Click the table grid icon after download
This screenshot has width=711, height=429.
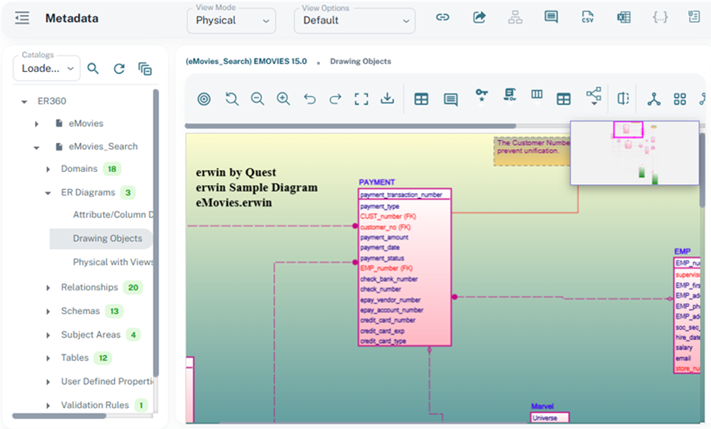tap(421, 99)
